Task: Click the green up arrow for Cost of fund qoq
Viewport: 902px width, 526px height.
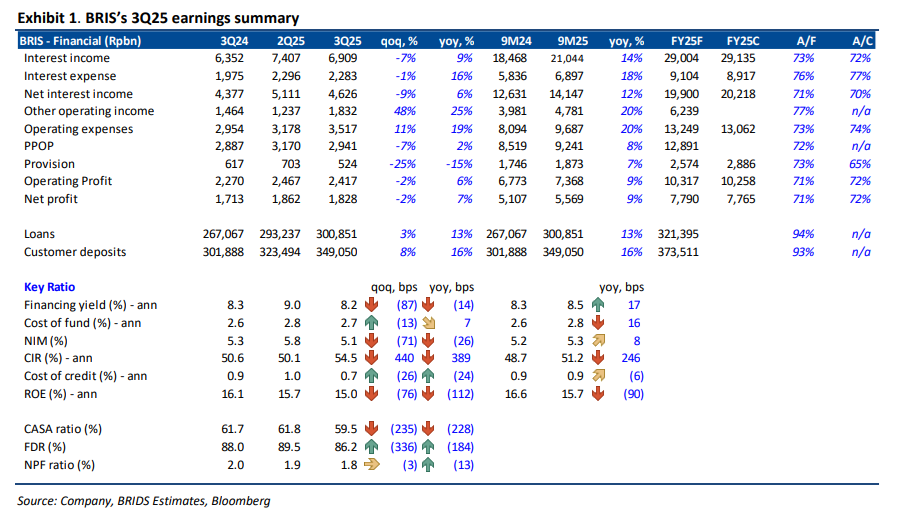Action: point(370,323)
